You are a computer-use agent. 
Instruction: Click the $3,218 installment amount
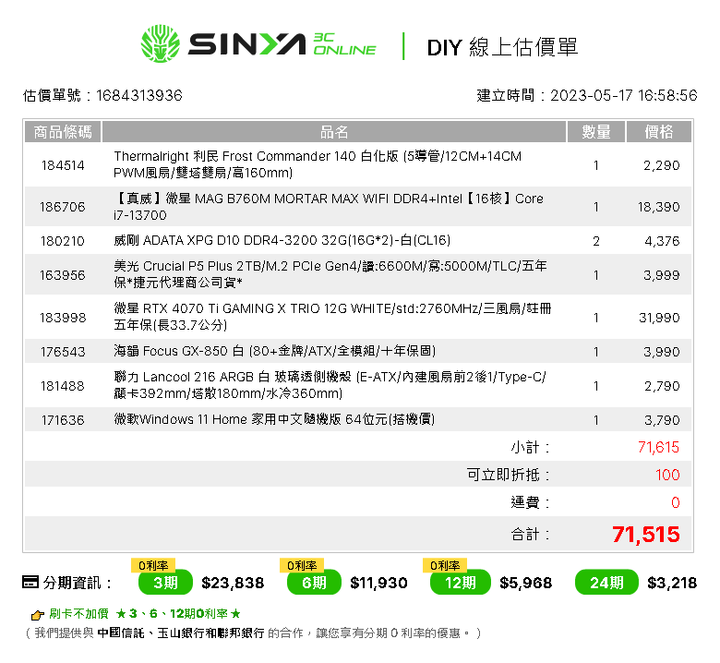click(672, 583)
